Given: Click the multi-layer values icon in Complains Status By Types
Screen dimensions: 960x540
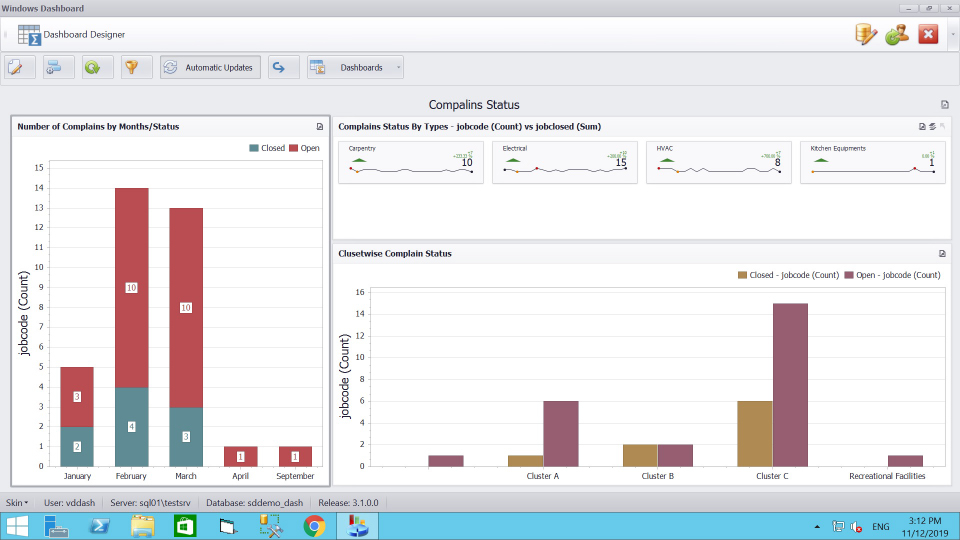Looking at the screenshot, I should pos(932,127).
